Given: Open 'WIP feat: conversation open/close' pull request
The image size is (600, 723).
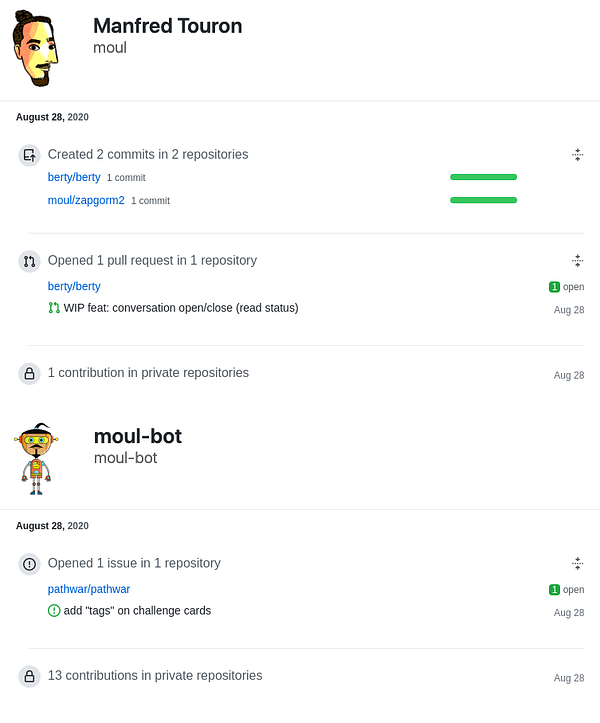Looking at the screenshot, I should [x=180, y=308].
